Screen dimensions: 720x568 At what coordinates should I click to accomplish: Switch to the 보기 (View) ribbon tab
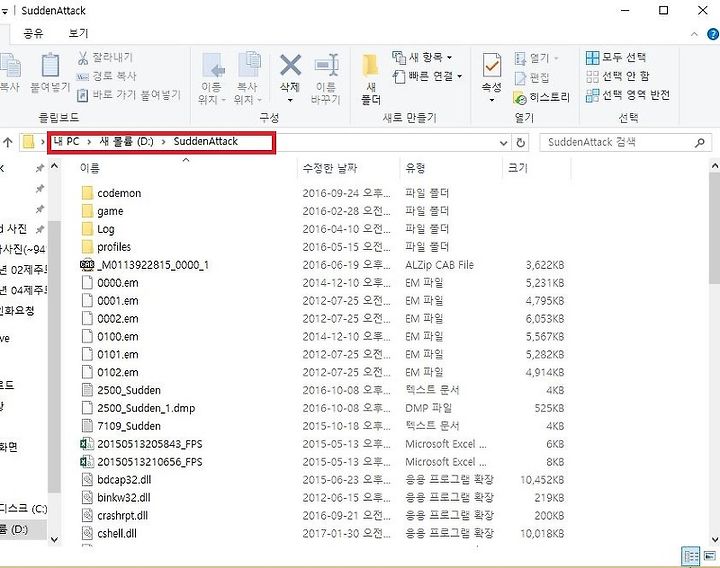click(x=78, y=33)
